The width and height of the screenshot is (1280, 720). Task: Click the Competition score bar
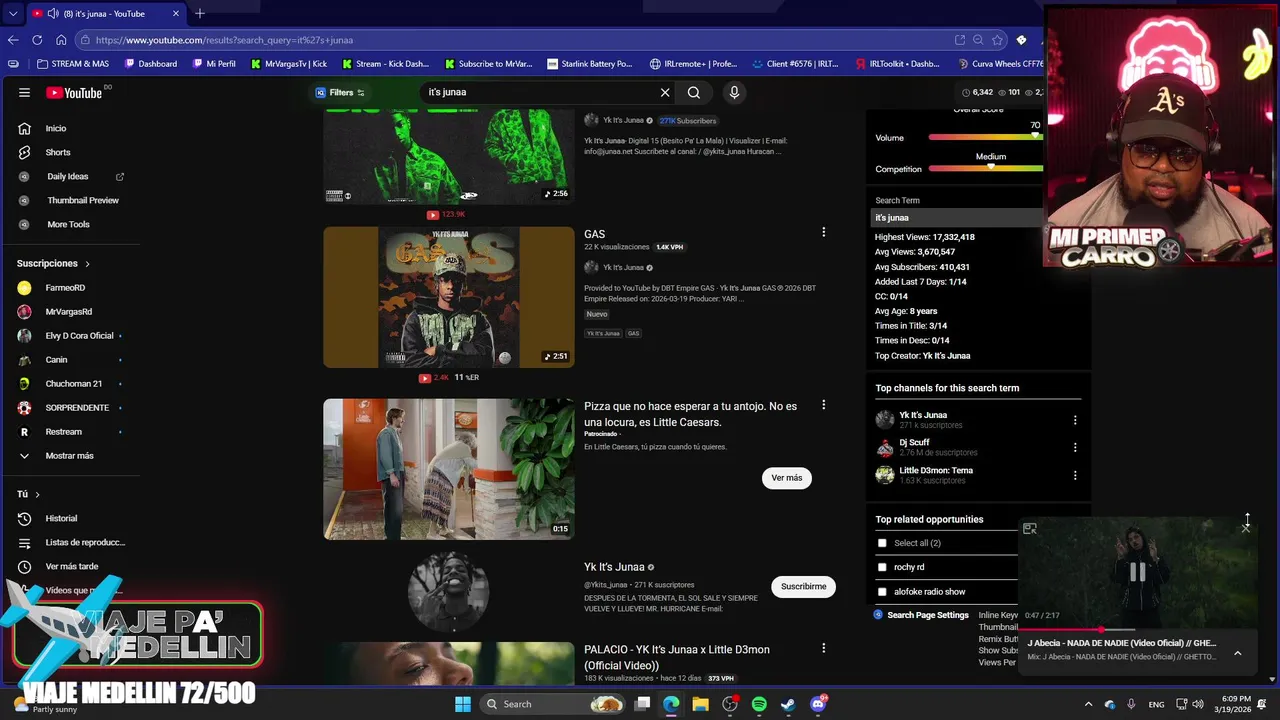[985, 169]
